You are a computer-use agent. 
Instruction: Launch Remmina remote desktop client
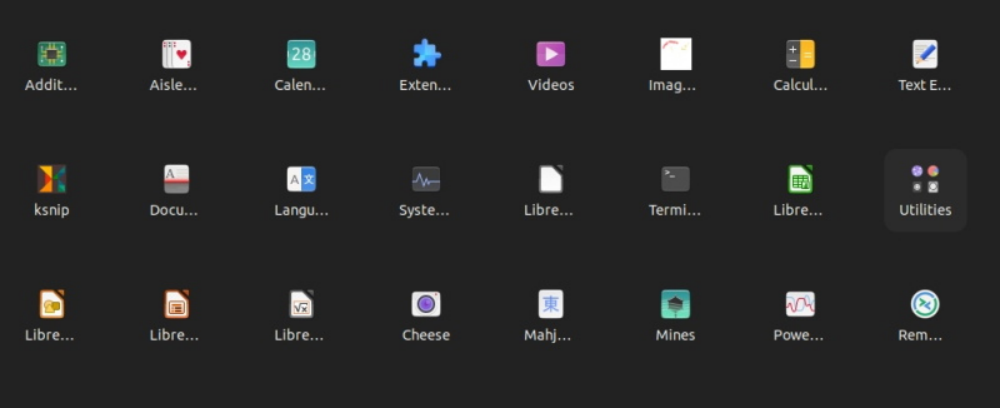pyautogui.click(x=925, y=304)
